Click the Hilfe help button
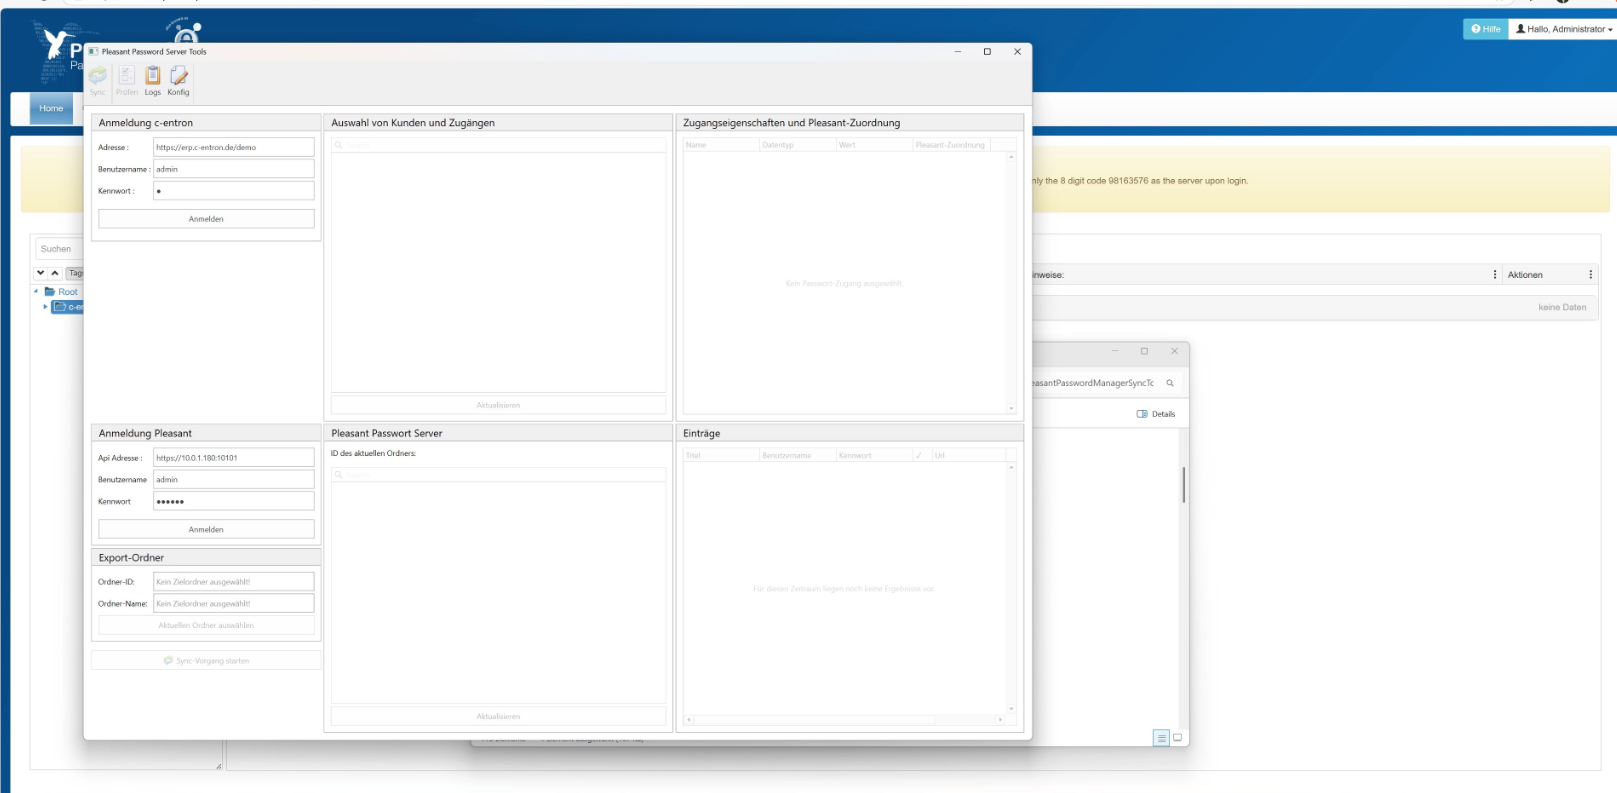Viewport: 1617px width, 793px height. coord(1486,29)
